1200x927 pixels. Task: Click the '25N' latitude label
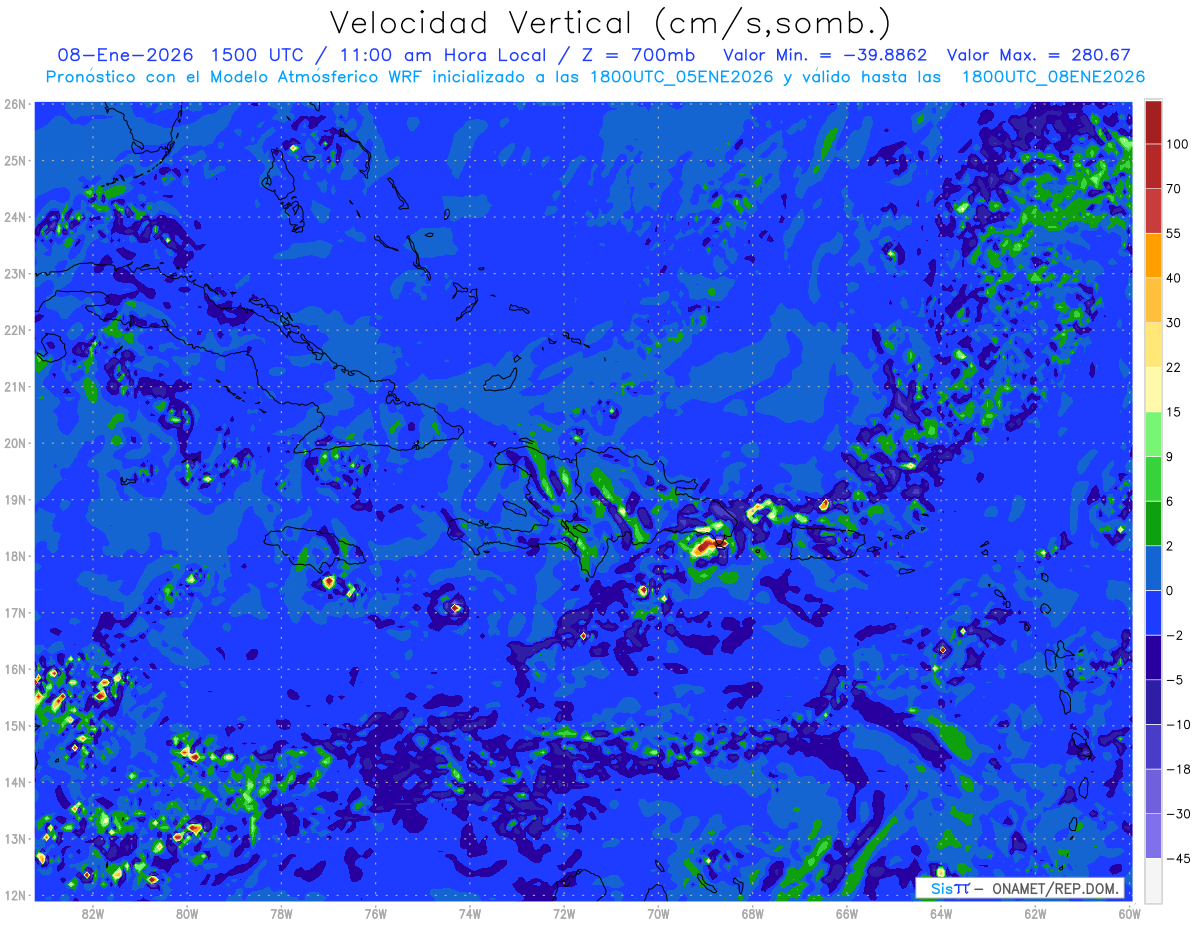[x=15, y=160]
